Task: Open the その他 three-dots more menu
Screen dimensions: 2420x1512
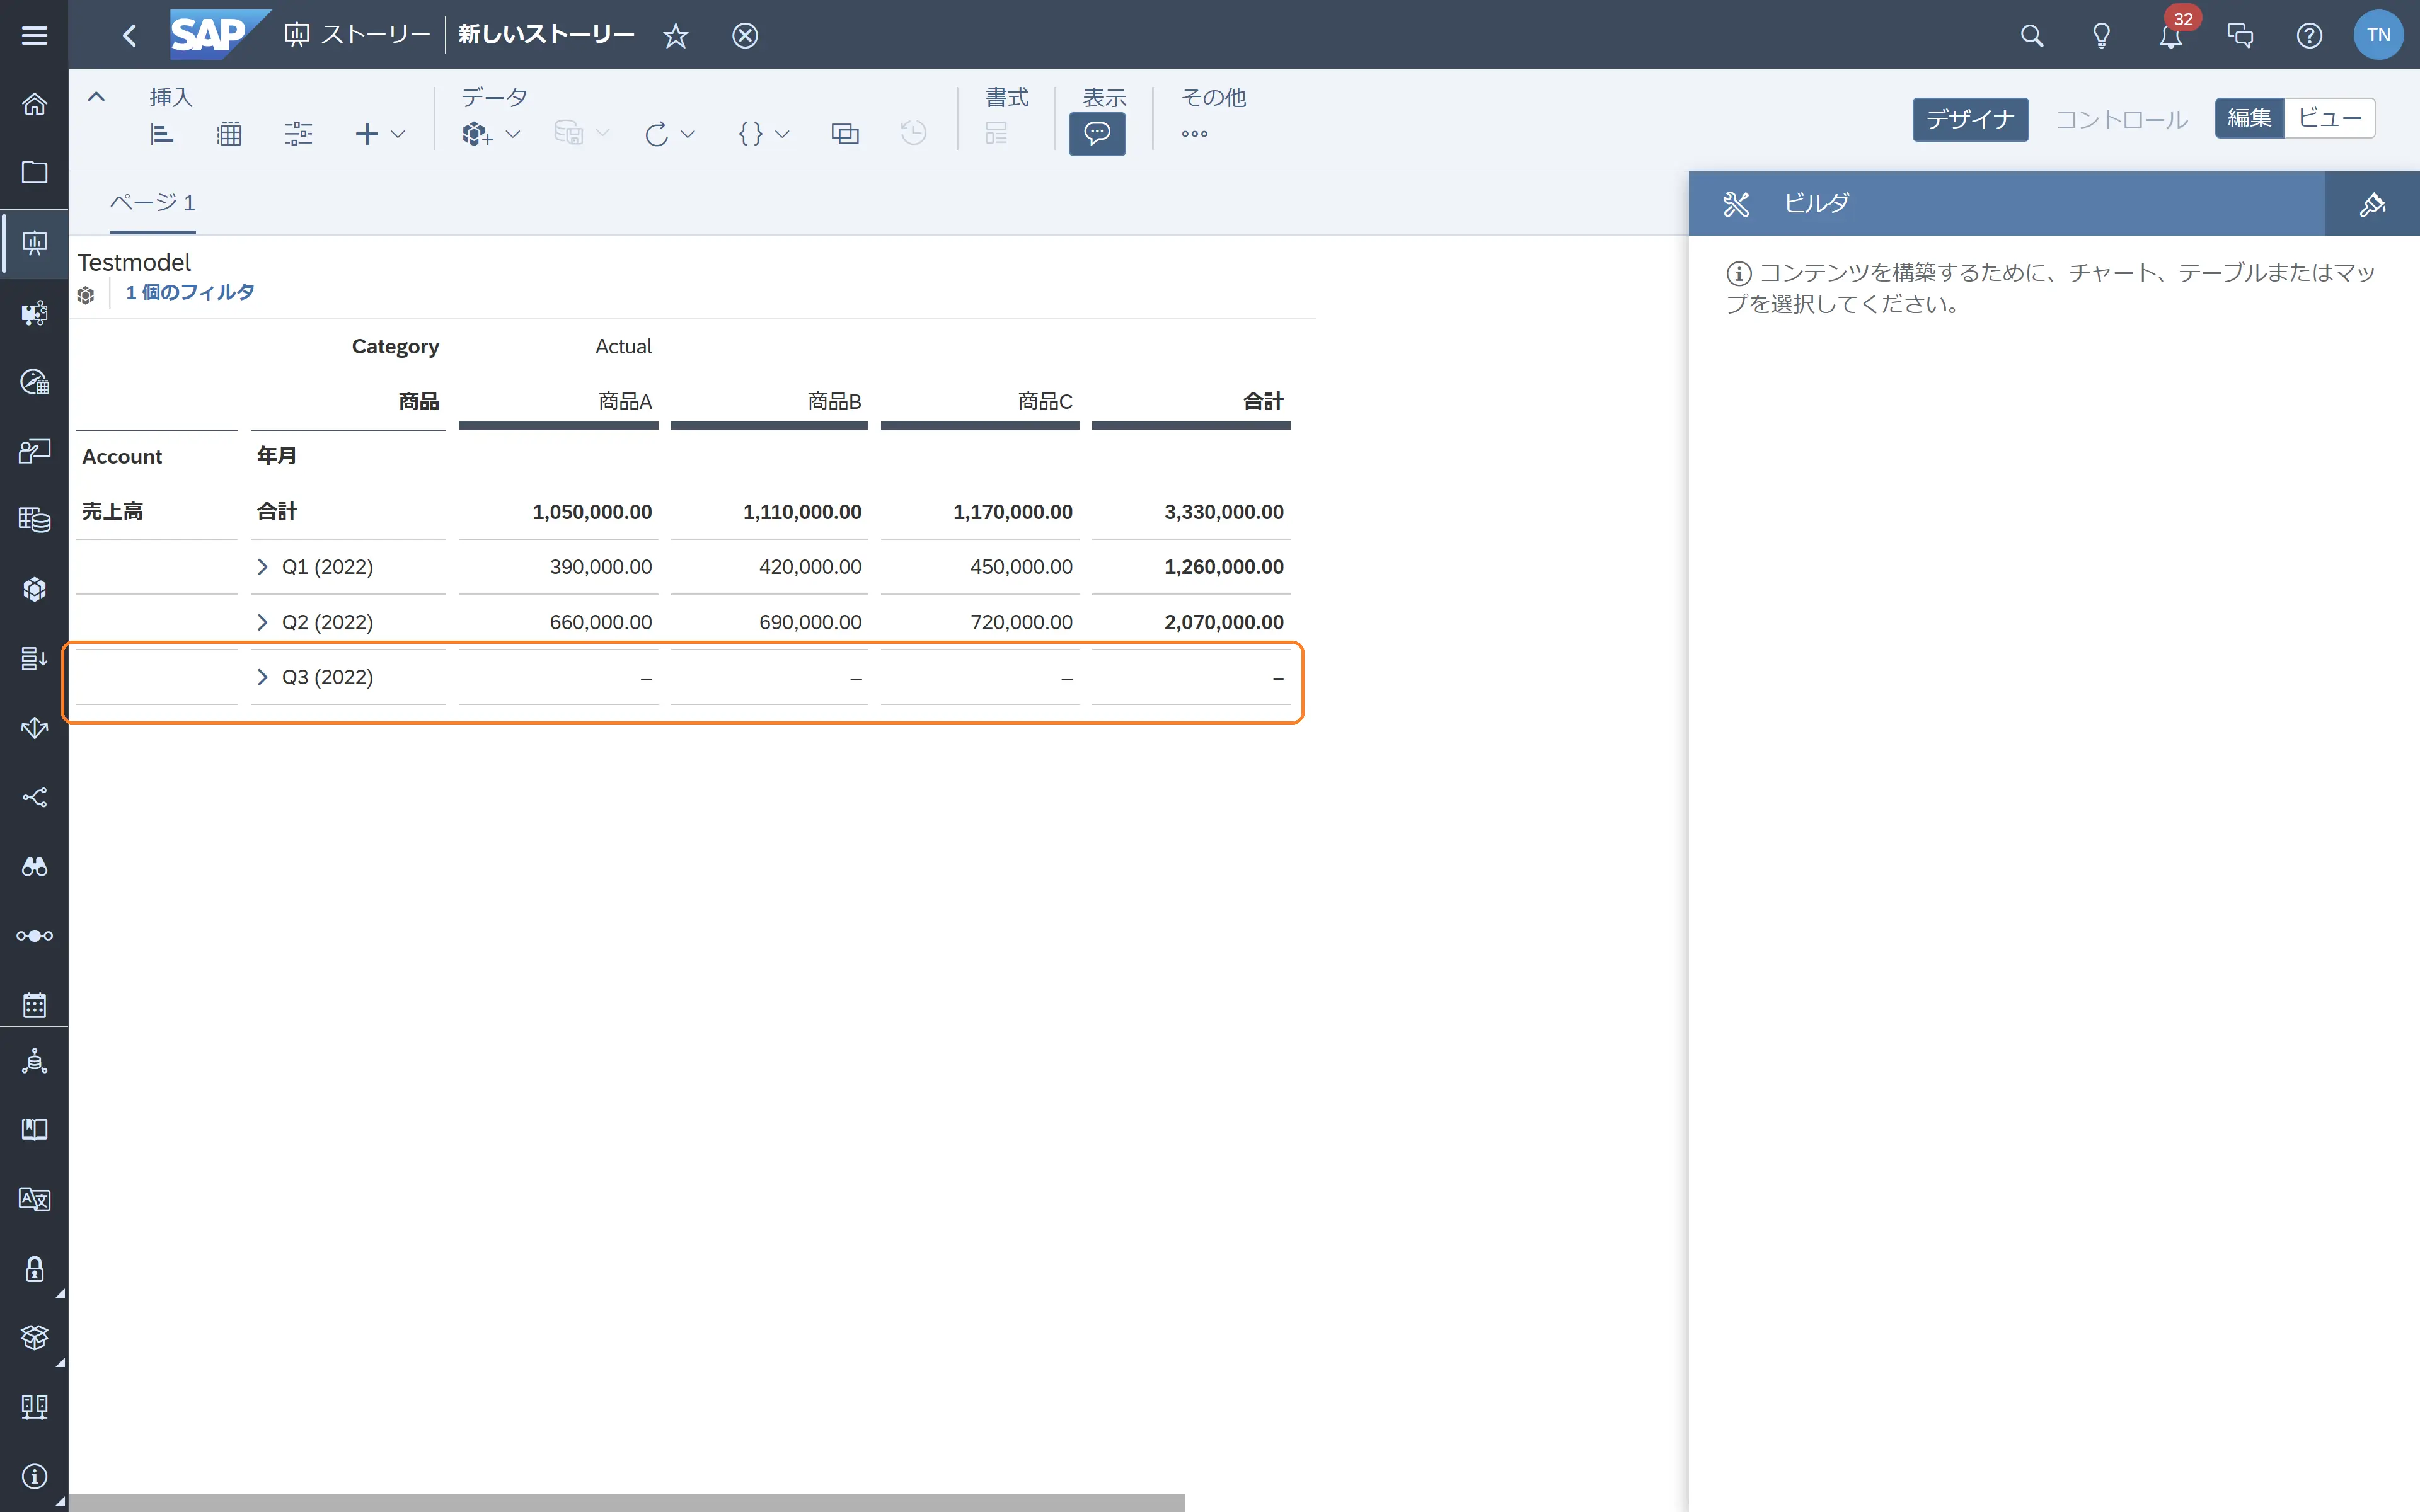Action: pos(1194,133)
